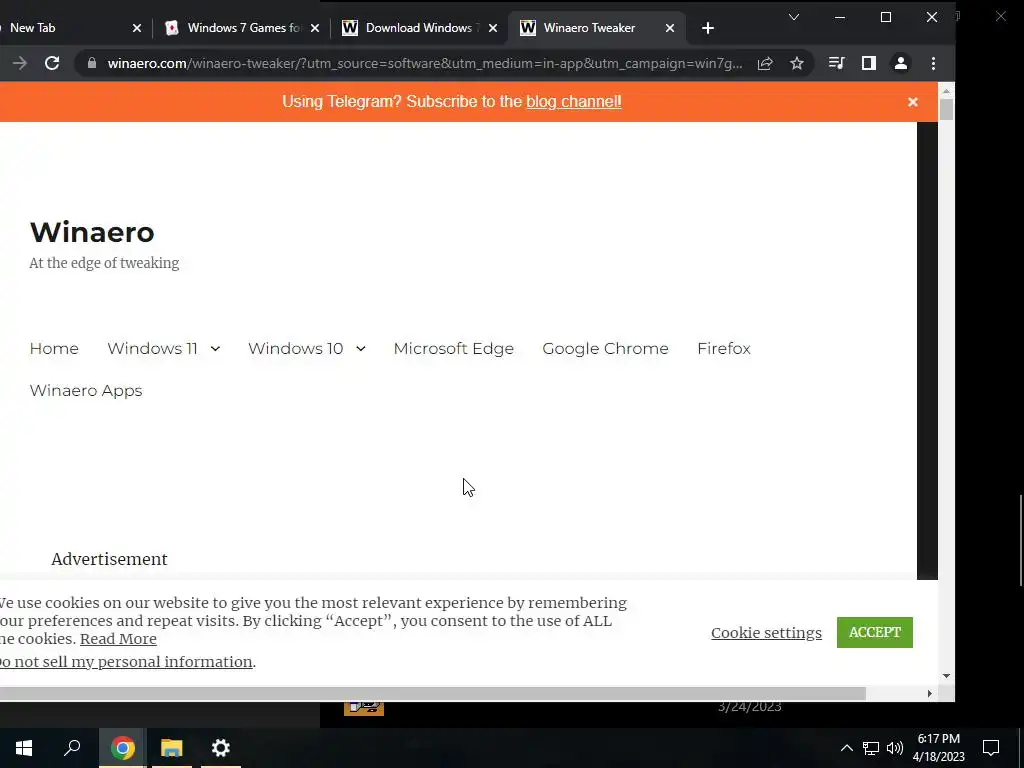Switch to the Windows 7 Games tab
The height and width of the screenshot is (768, 1024).
coord(244,28)
